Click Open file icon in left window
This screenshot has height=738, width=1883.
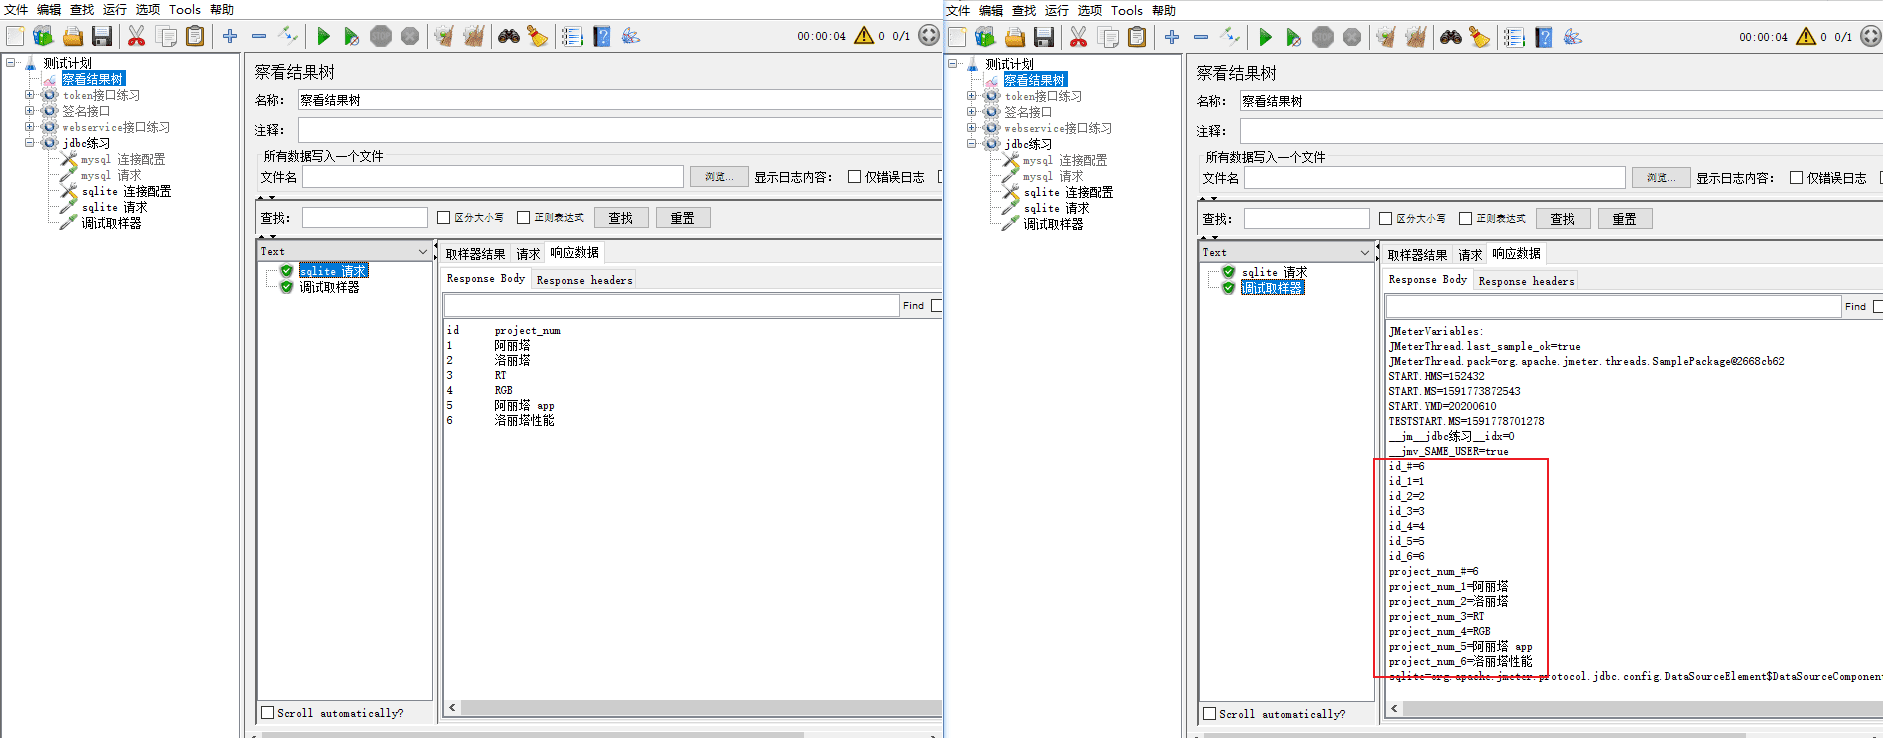click(73, 36)
